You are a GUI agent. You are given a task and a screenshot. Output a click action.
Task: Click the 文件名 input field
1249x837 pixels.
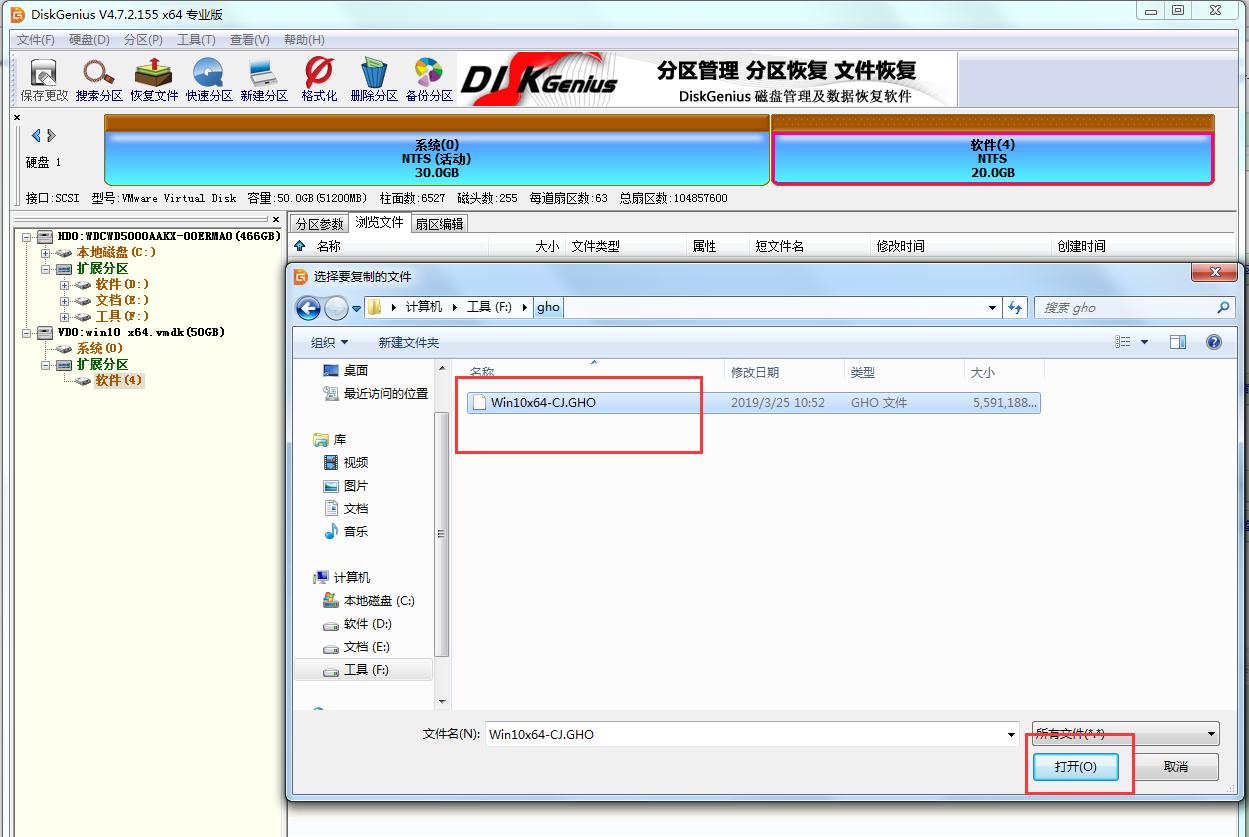tap(752, 735)
